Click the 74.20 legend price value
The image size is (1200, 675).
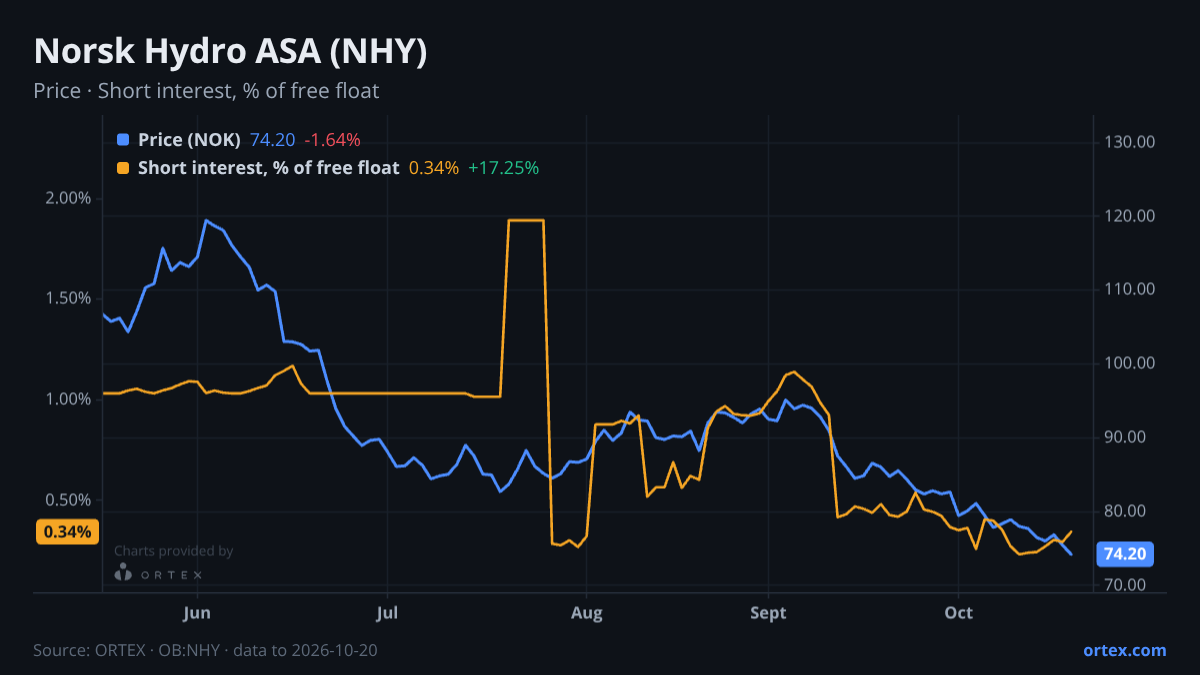(x=272, y=140)
